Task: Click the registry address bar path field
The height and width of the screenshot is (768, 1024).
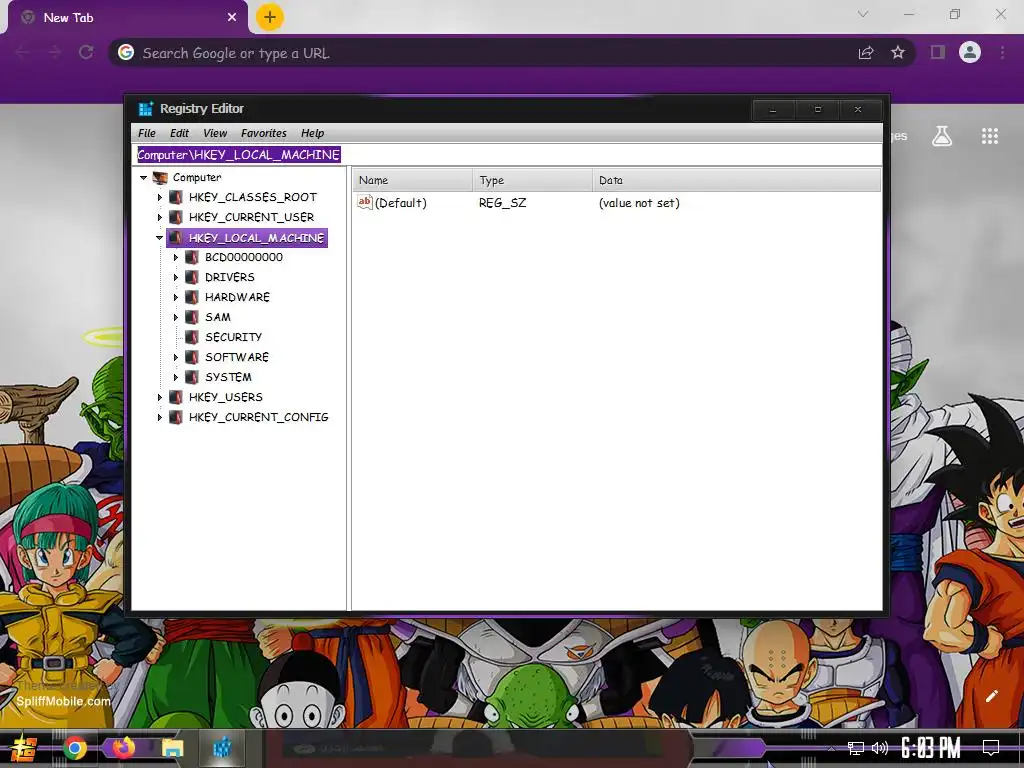Action: pyautogui.click(x=507, y=155)
